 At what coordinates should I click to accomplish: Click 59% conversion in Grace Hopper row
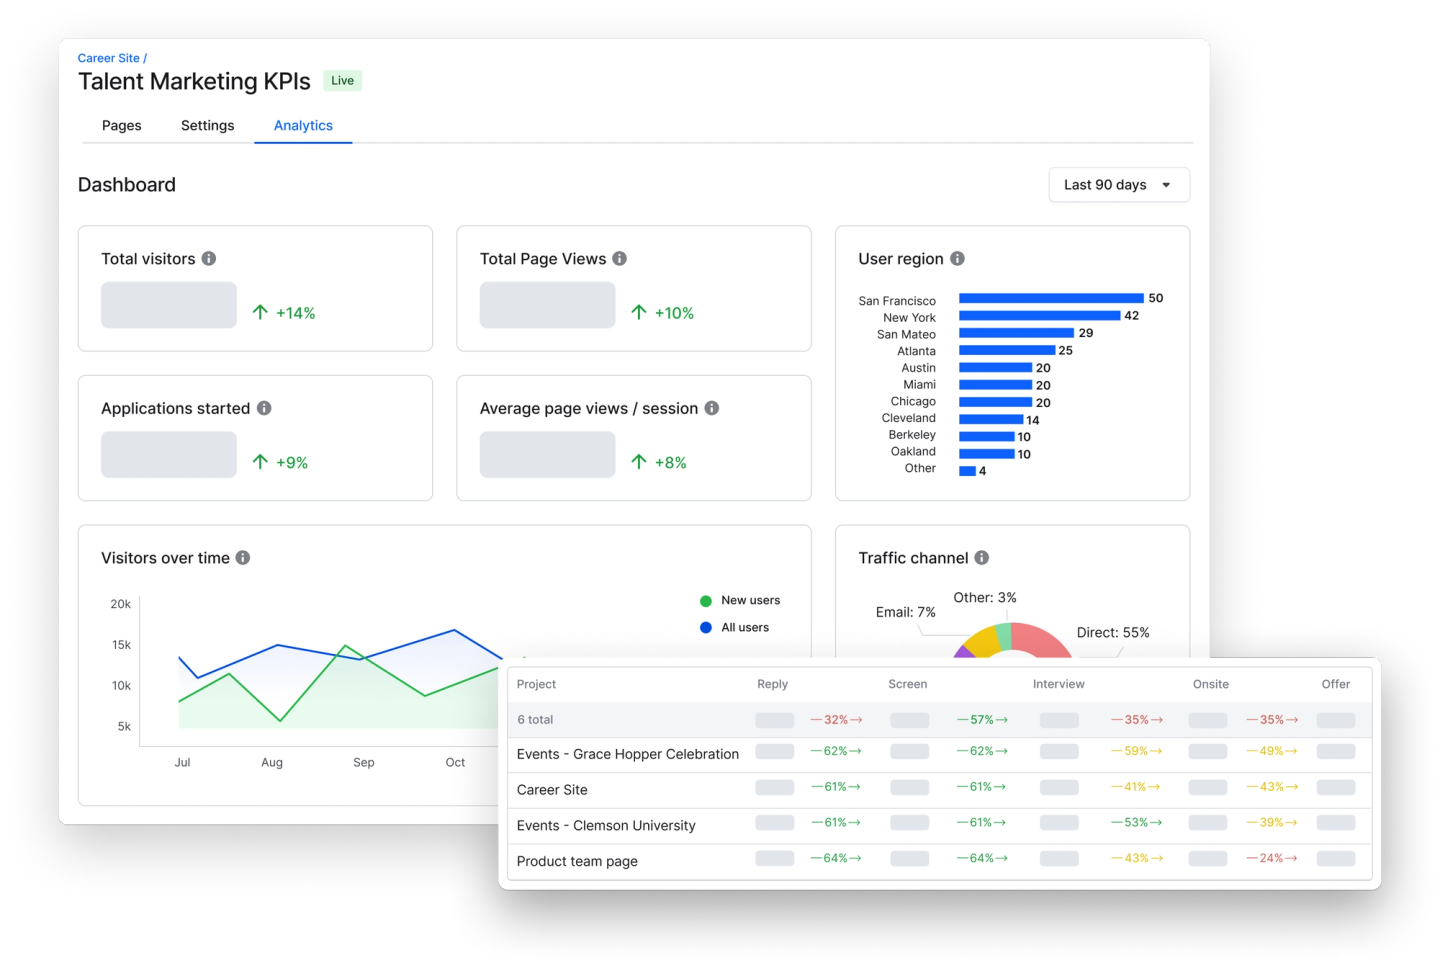click(1137, 751)
